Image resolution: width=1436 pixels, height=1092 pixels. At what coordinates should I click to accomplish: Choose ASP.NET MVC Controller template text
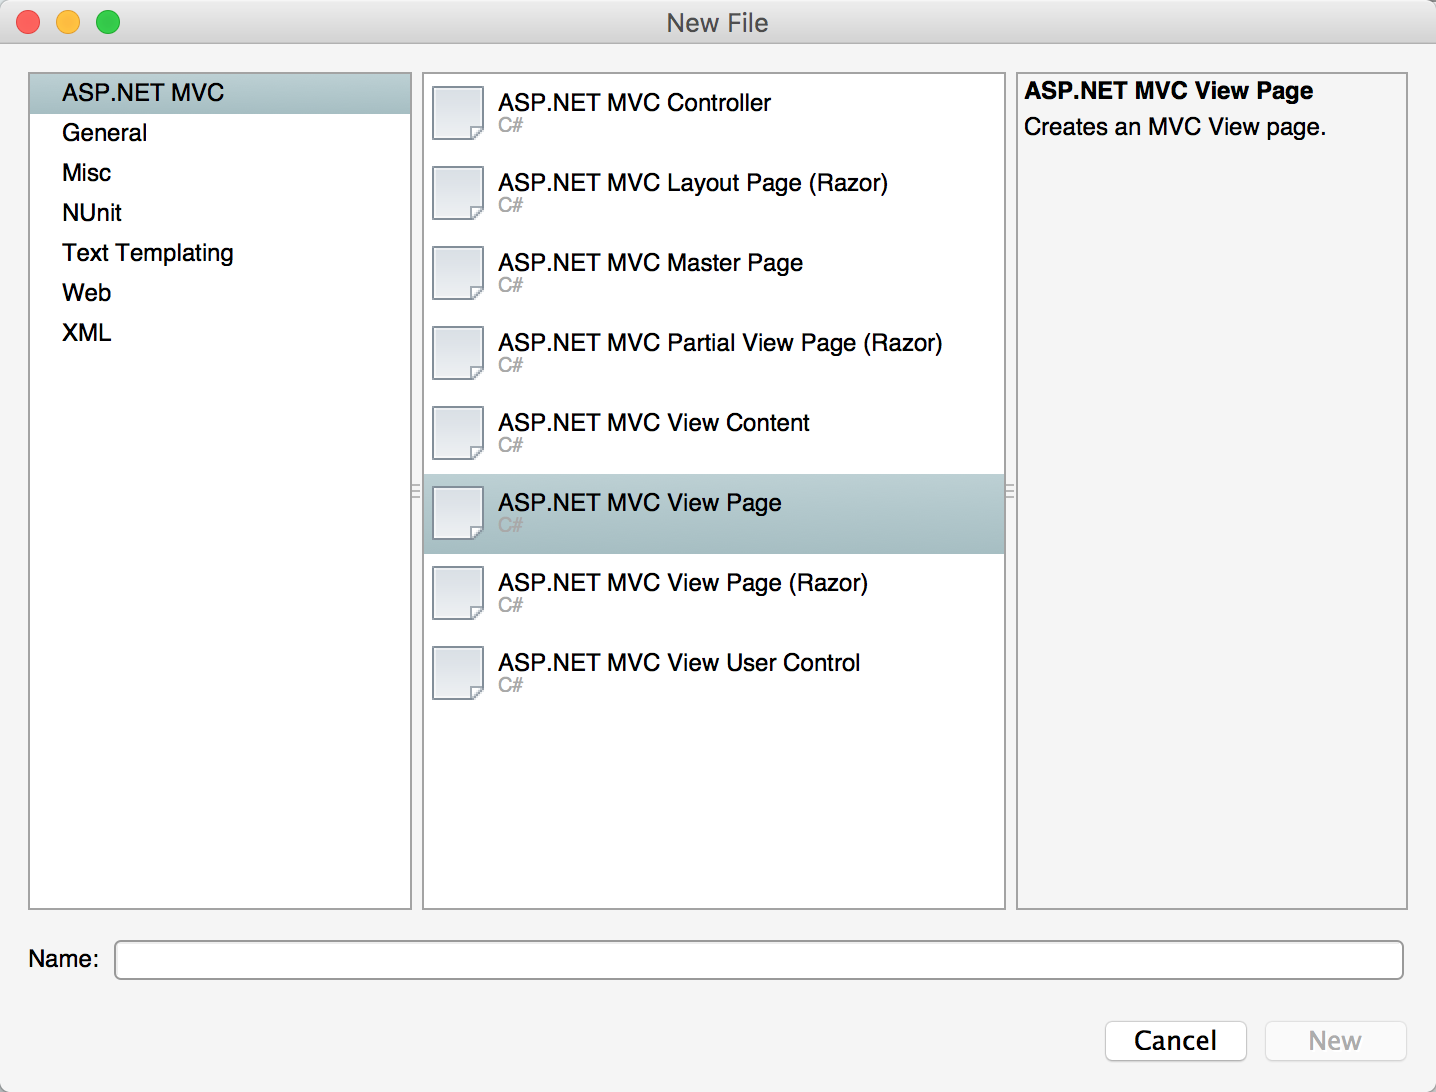coord(634,103)
